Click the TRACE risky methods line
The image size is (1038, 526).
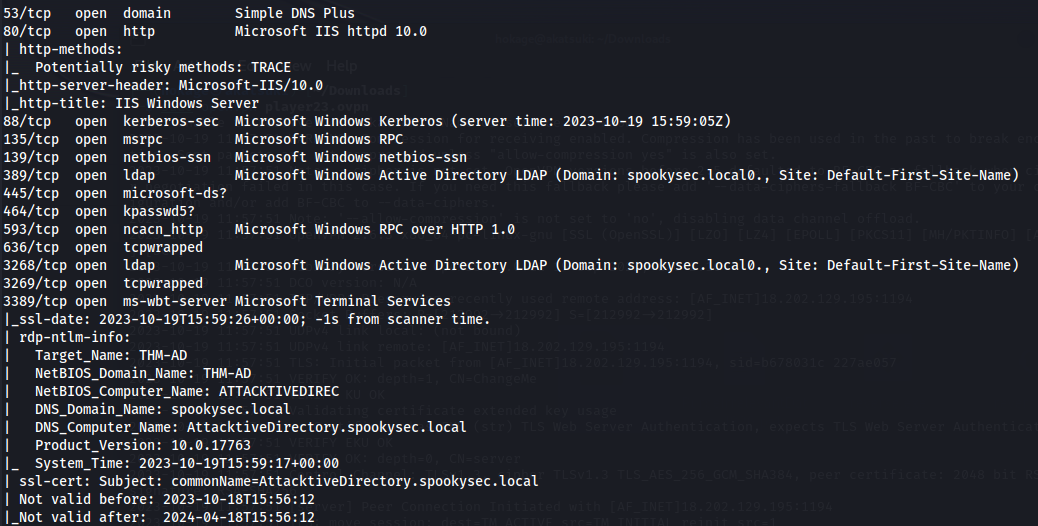point(147,67)
